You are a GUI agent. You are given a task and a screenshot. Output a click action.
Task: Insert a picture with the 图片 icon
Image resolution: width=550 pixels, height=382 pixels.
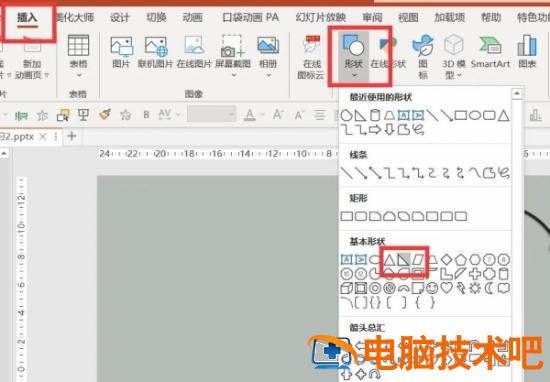coord(121,47)
